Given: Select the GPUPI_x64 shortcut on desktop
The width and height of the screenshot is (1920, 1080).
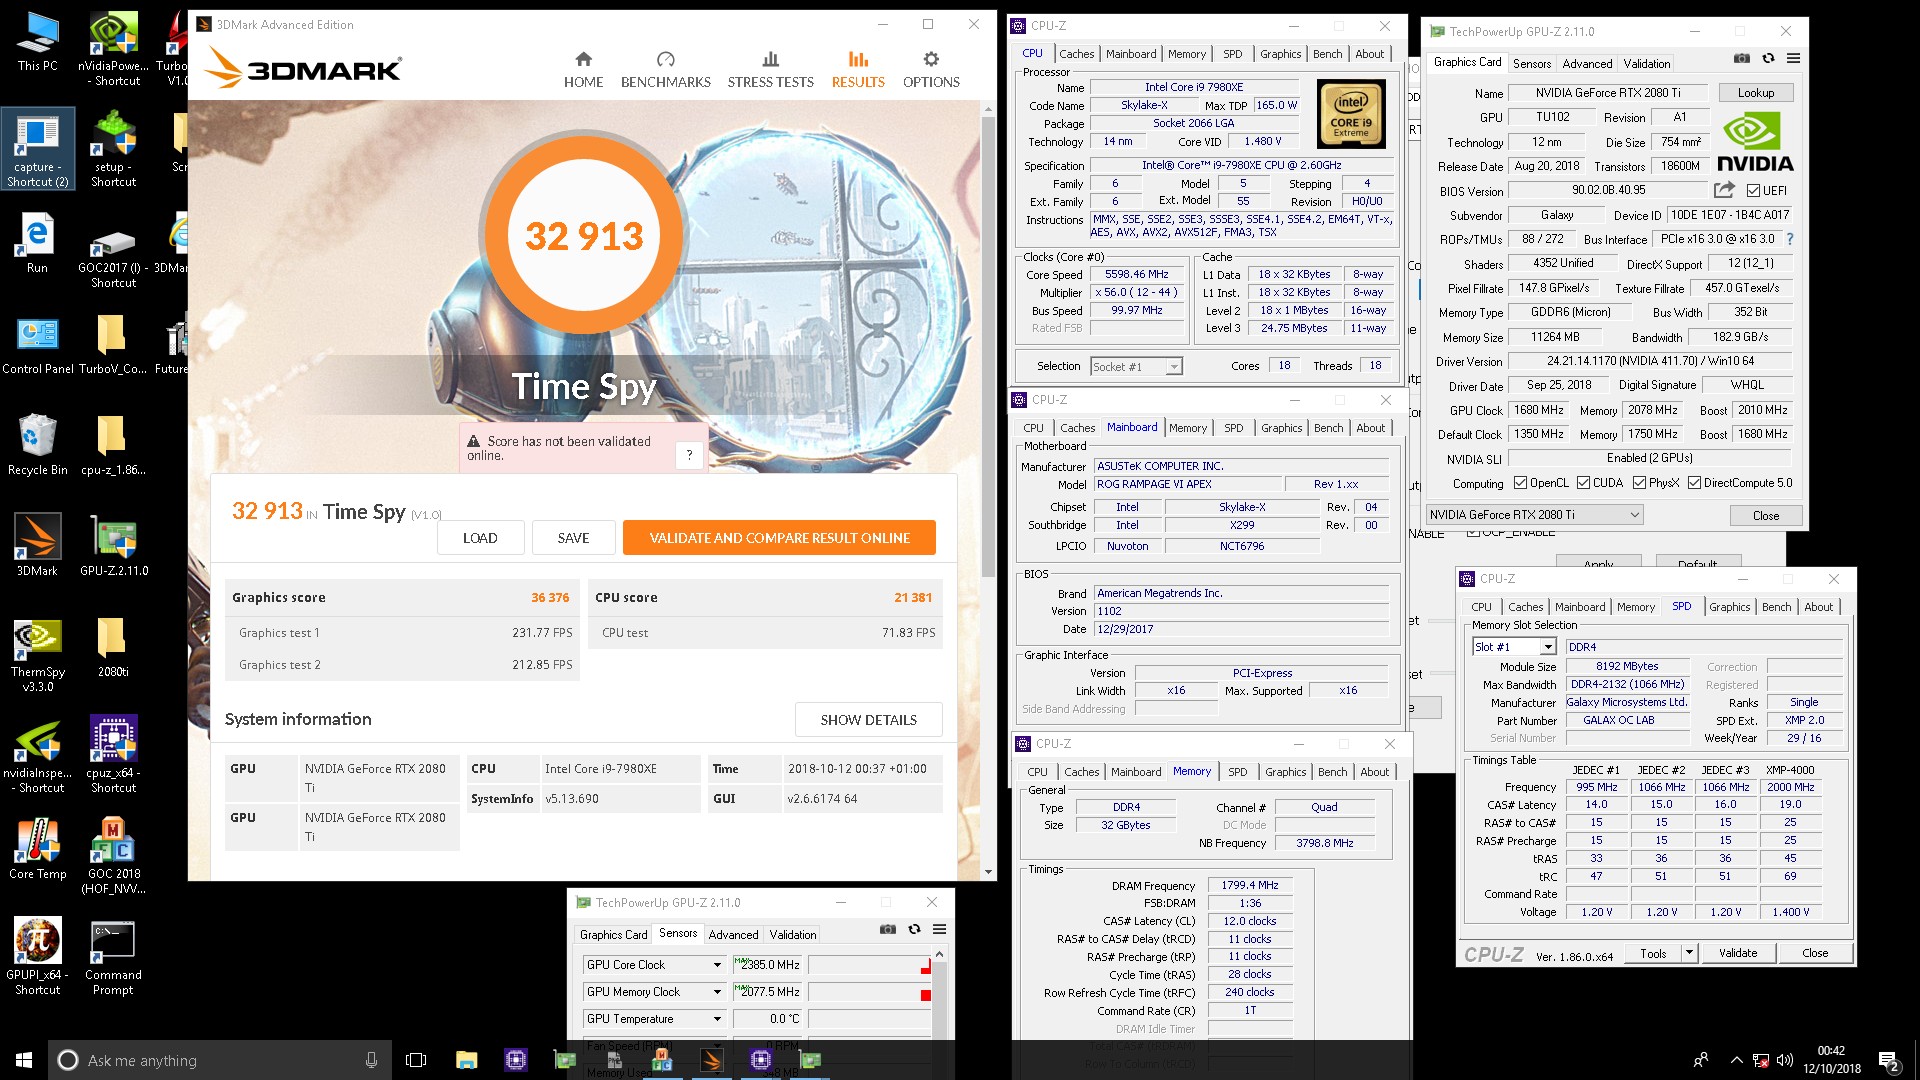Looking at the screenshot, I should 37,957.
